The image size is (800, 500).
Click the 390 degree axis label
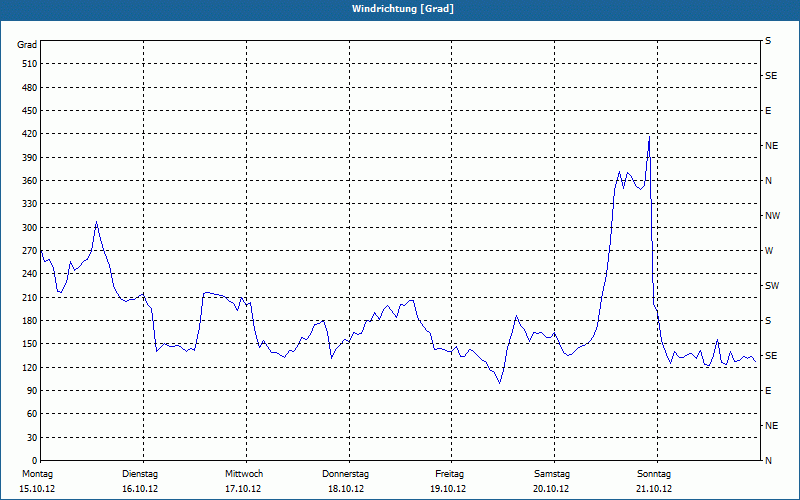tap(30, 158)
